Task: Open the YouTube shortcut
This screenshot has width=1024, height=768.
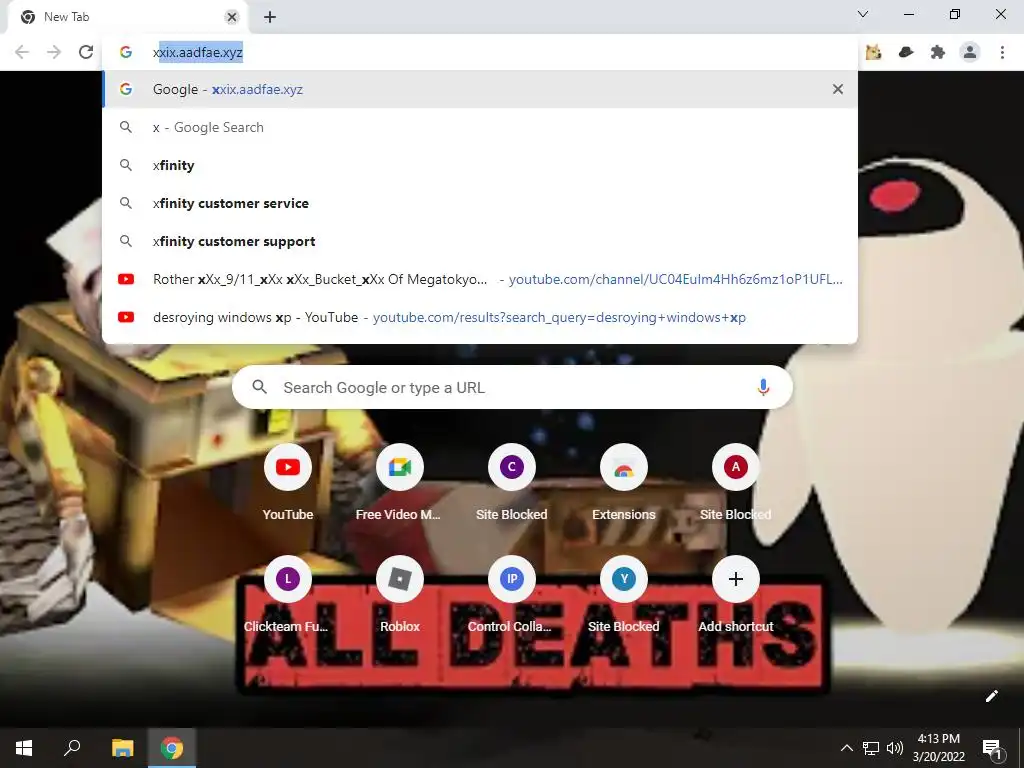Action: (288, 482)
